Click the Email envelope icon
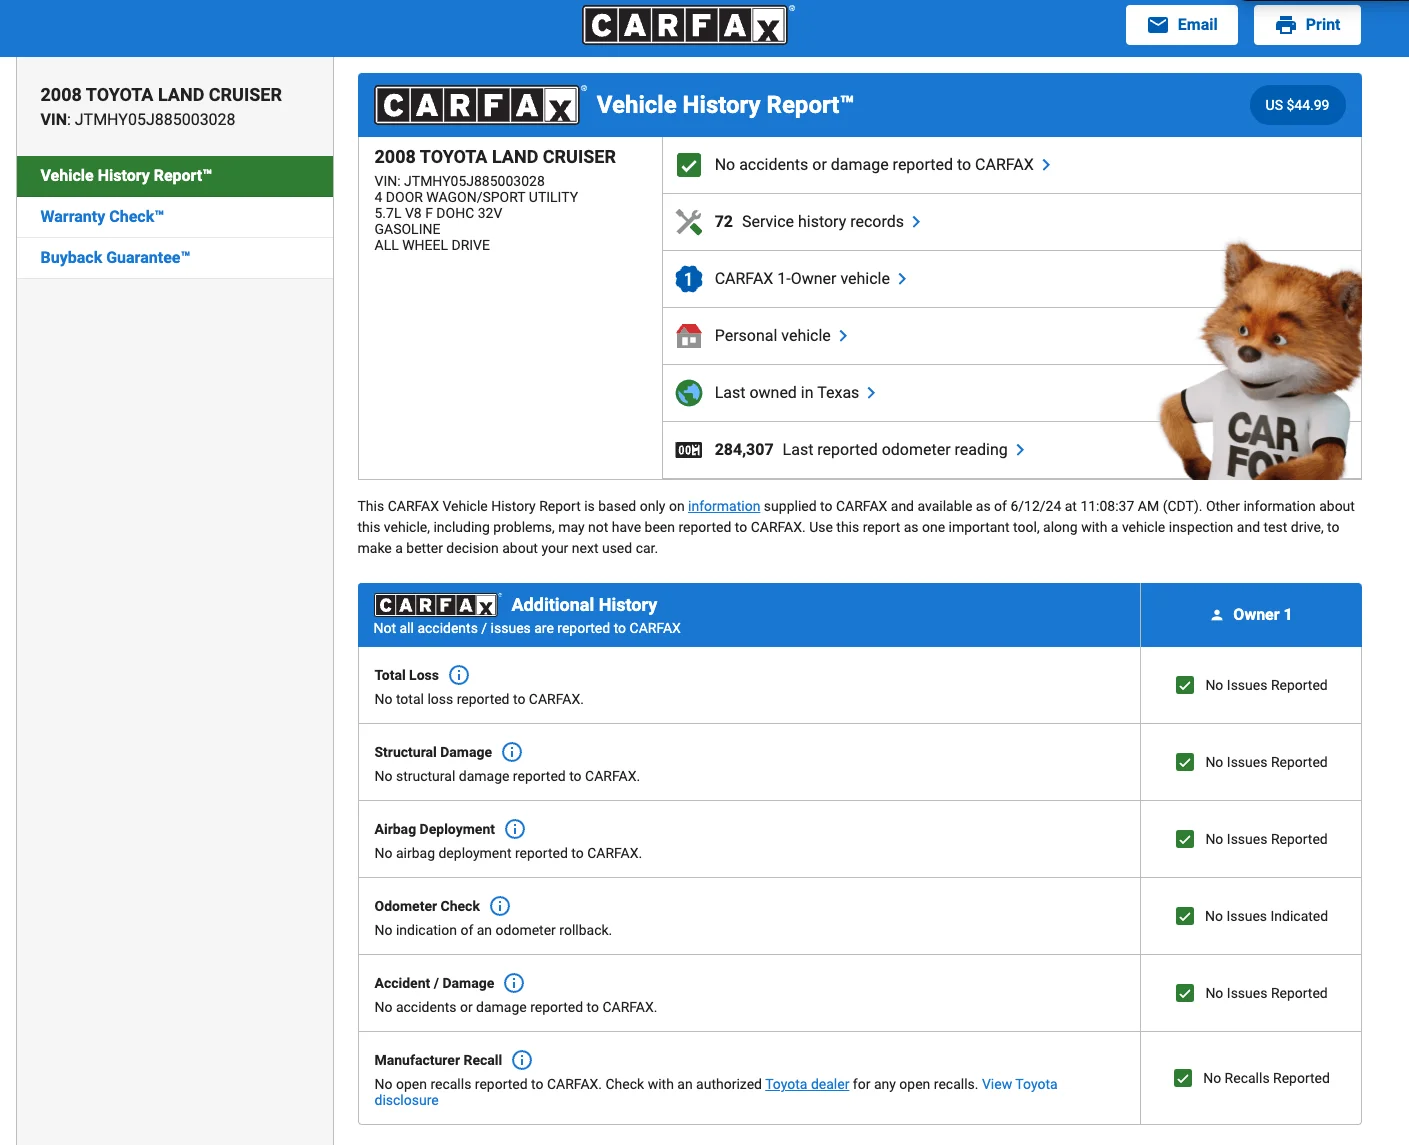Screen dimensions: 1409x1145 [x=1158, y=25]
